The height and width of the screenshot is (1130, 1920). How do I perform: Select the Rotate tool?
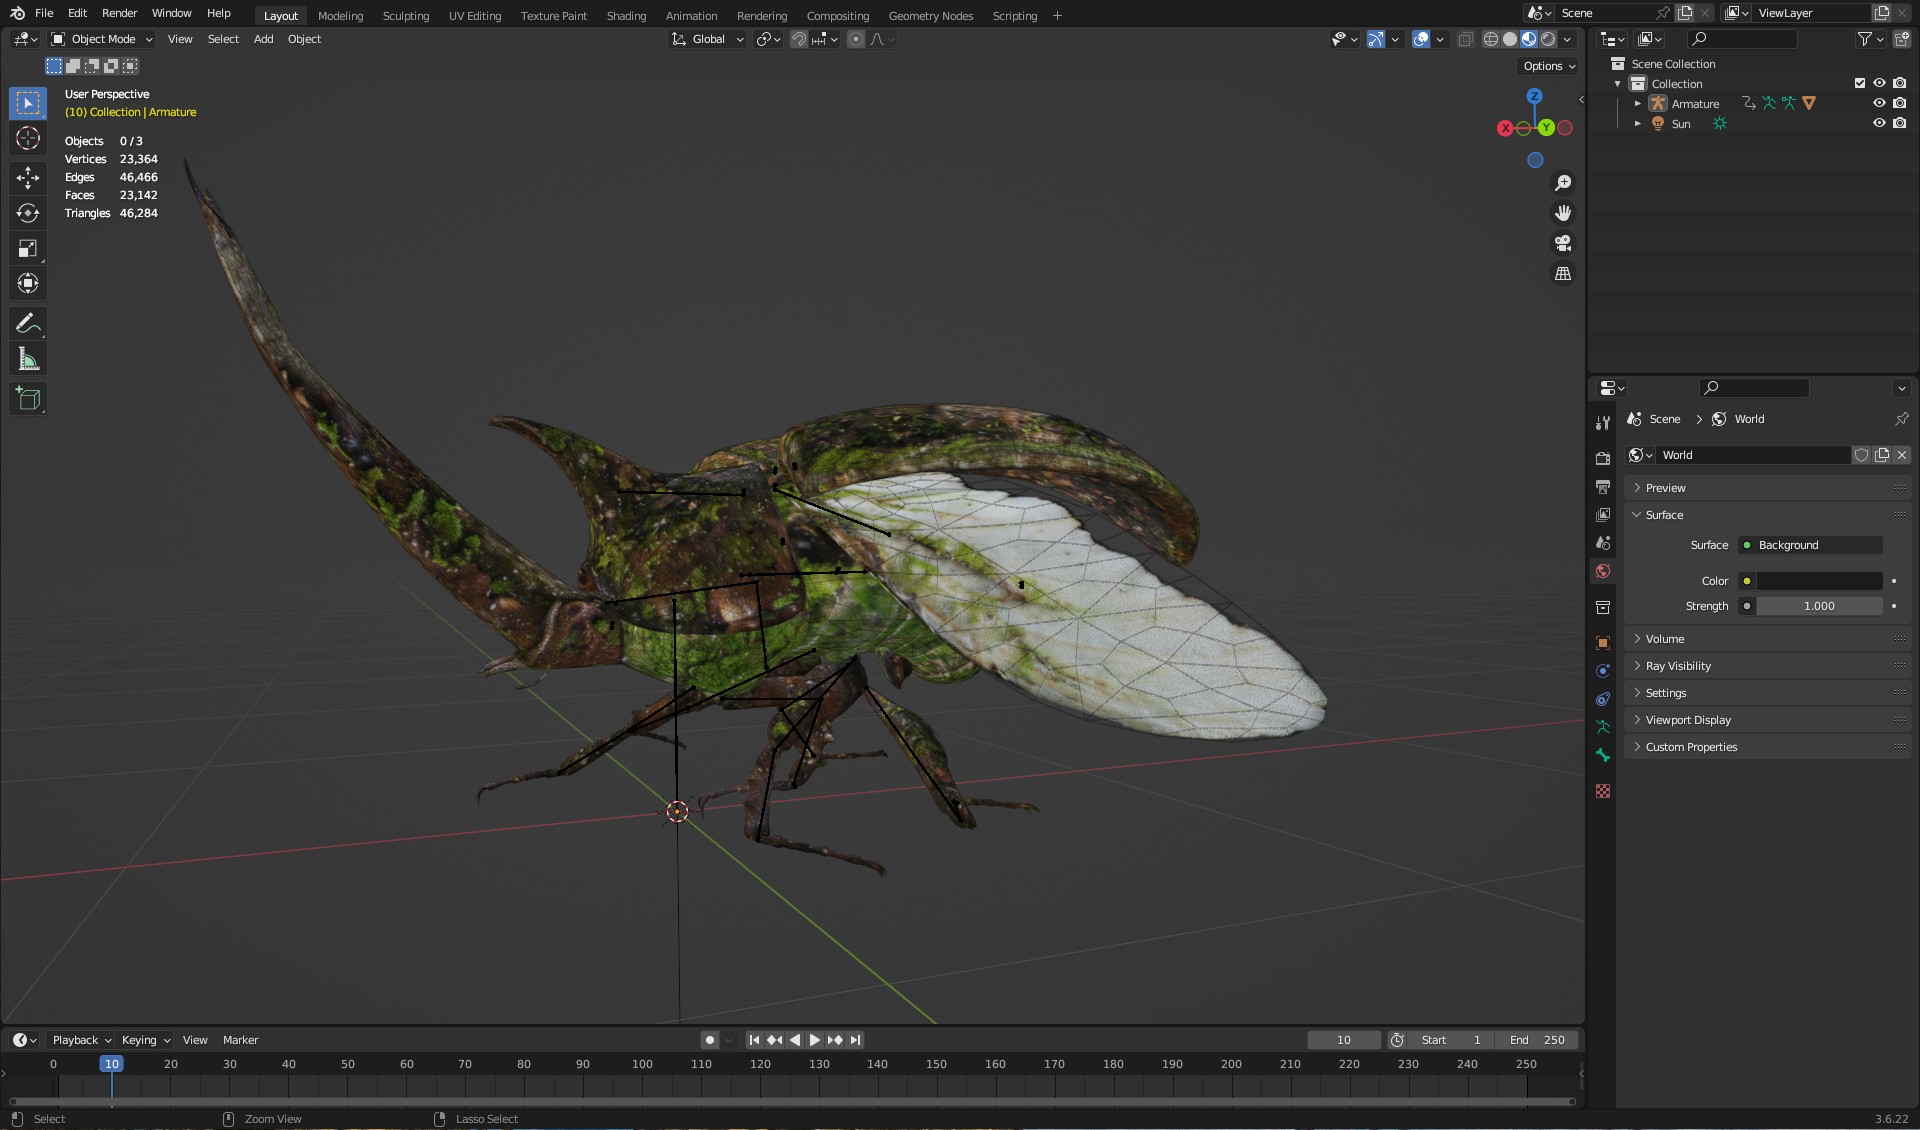(28, 213)
